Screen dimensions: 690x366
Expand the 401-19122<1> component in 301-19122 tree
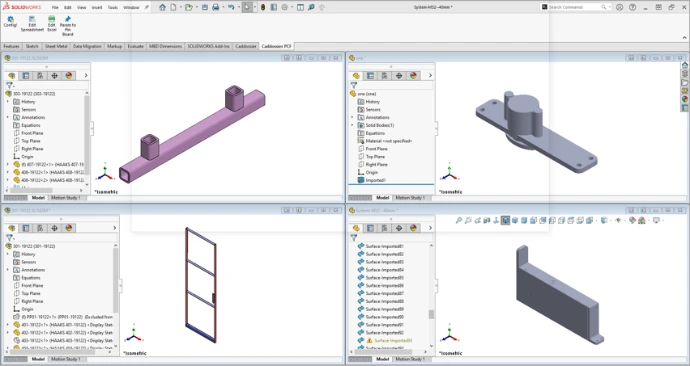click(7, 325)
